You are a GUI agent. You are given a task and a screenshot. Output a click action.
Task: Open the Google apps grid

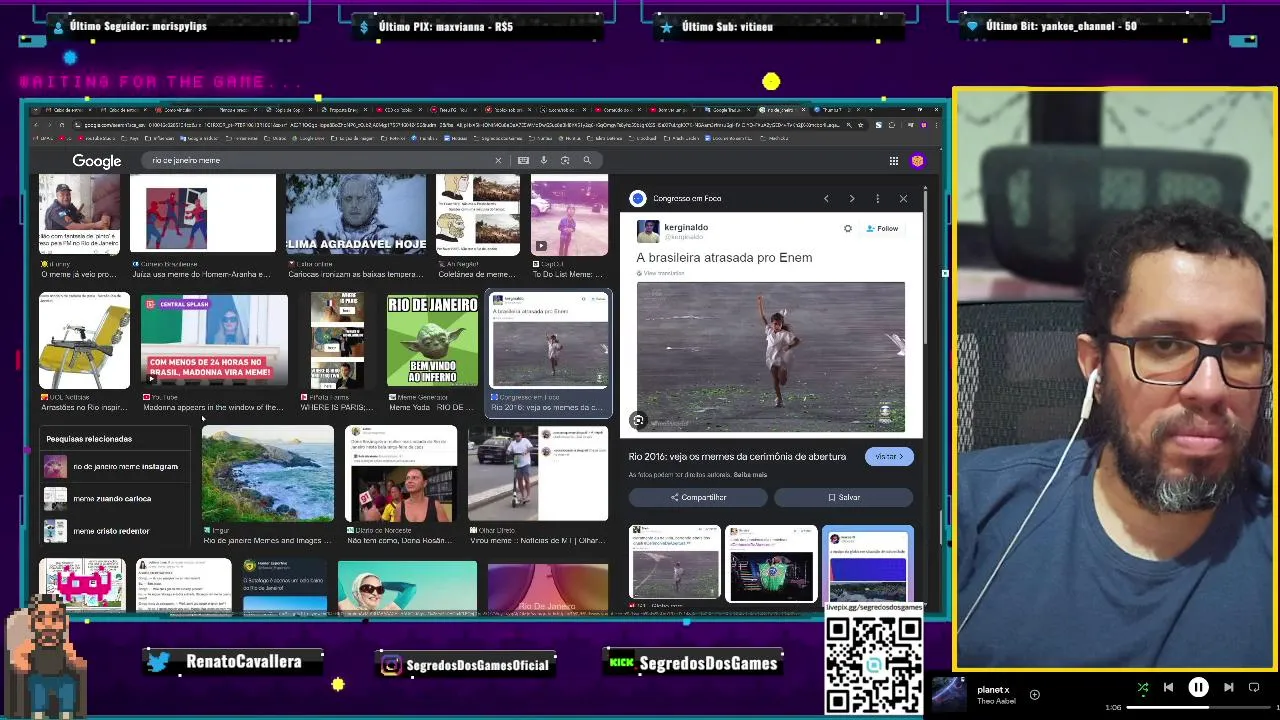point(893,161)
